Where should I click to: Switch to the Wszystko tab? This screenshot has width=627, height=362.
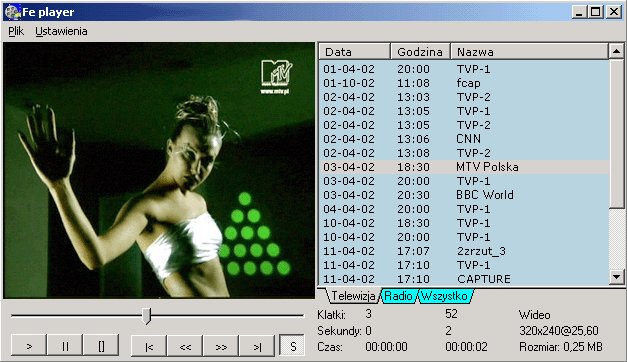tap(445, 296)
